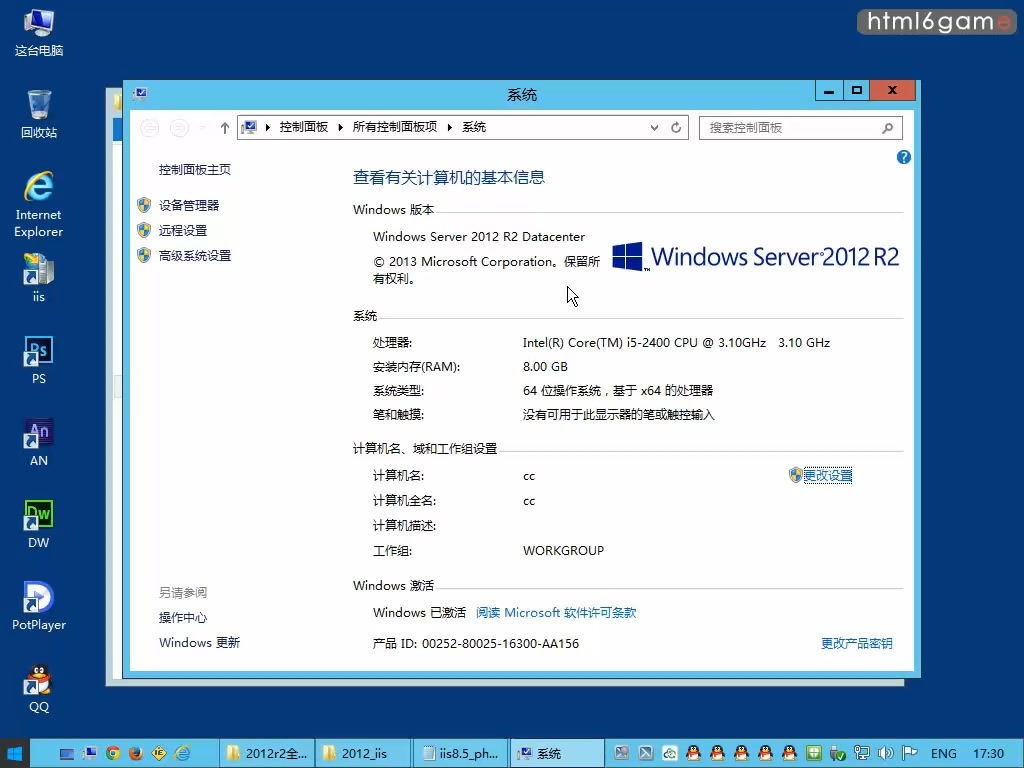This screenshot has width=1024, height=768.
Task: Switch to the 2012_iis taskbar window
Action: (x=363, y=754)
